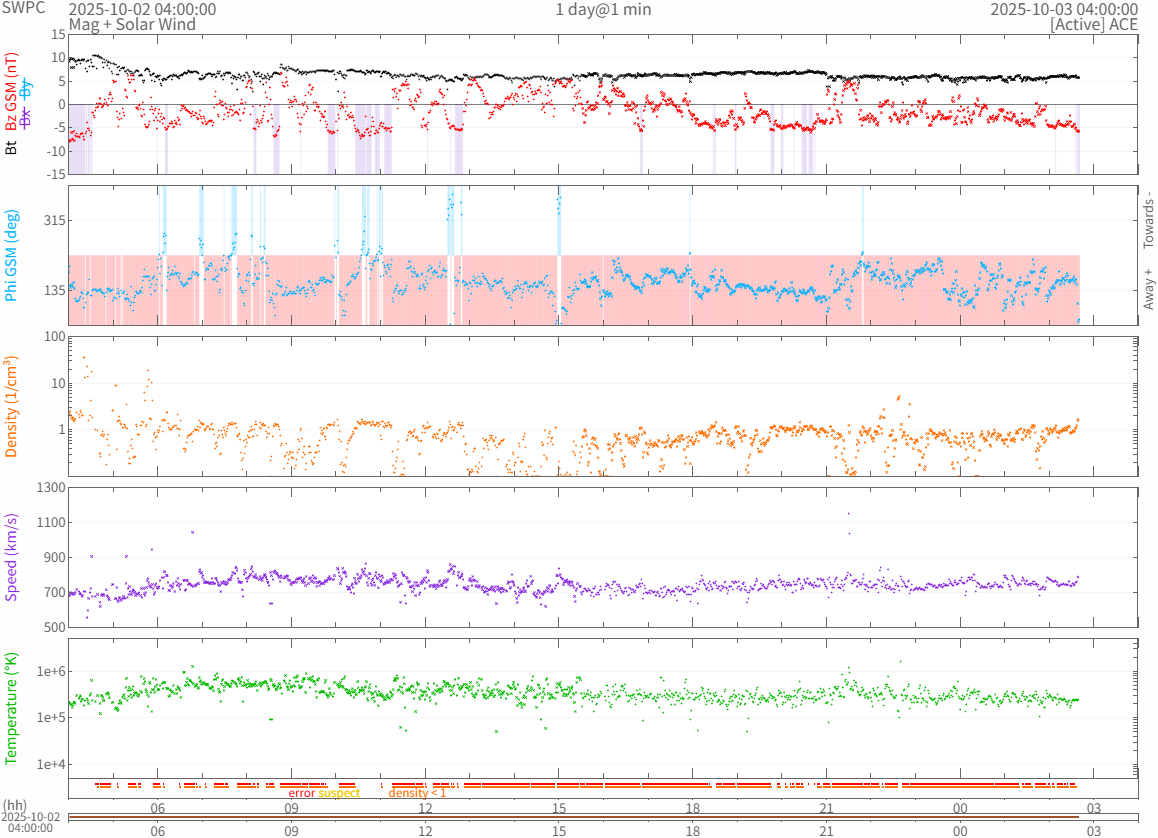Viewport: 1158px width, 838px height.
Task: Open the 'Mag + Solar Wind' plot selector
Action: click(x=132, y=24)
